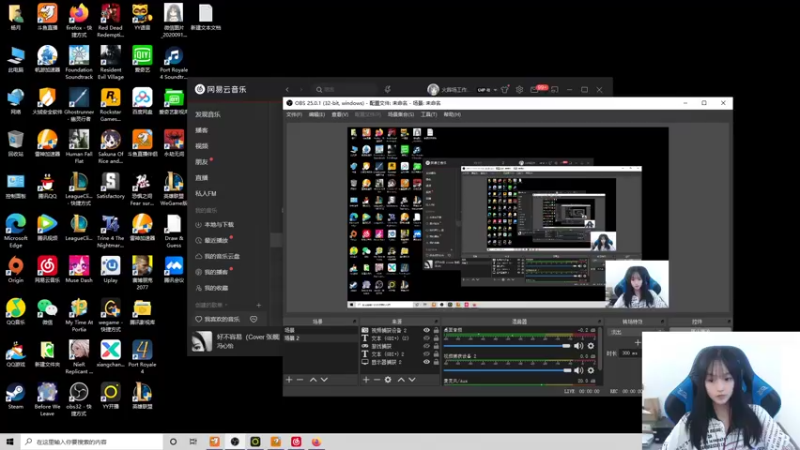Open the OBS 编辑(E) menu

click(x=316, y=115)
